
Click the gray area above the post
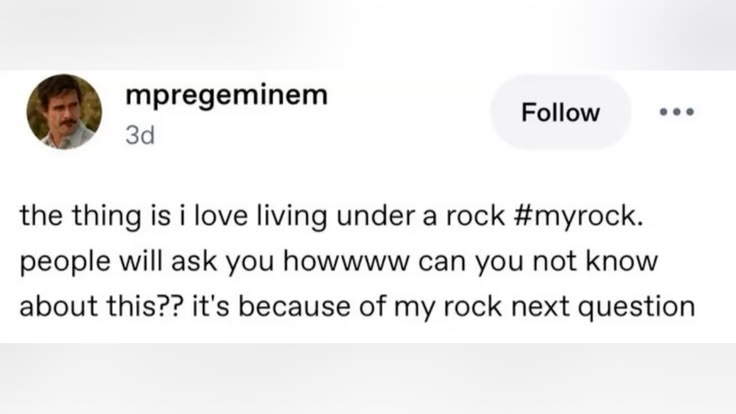coord(368,35)
